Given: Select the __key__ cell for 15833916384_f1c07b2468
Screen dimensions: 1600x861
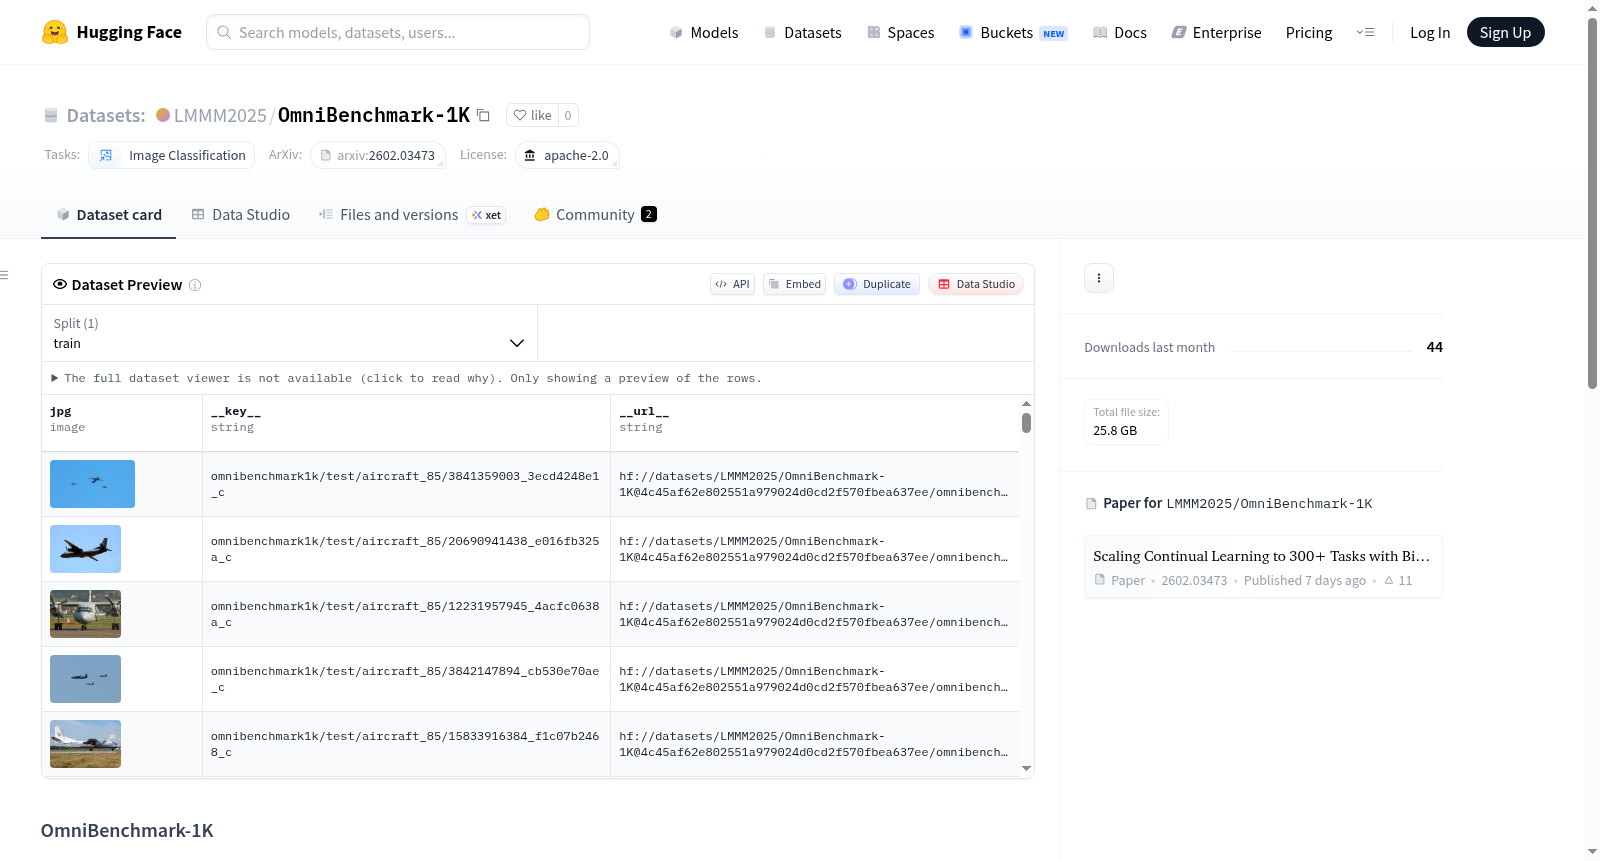Looking at the screenshot, I should coord(407,744).
